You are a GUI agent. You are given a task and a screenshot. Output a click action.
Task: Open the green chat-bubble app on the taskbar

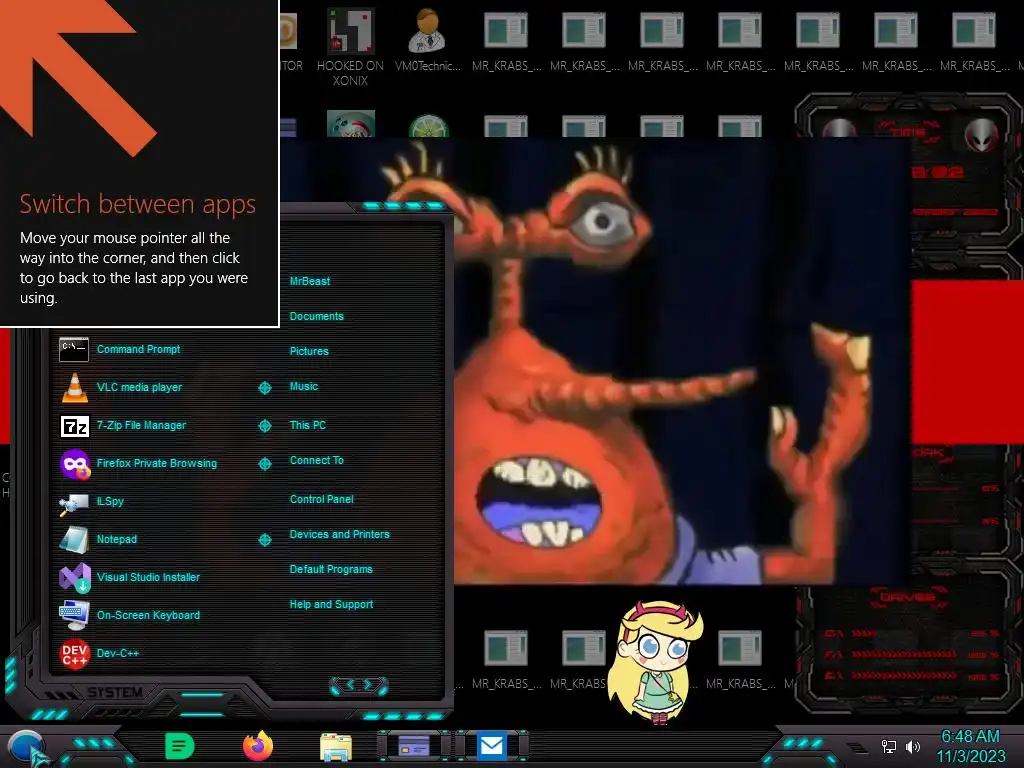[180, 746]
